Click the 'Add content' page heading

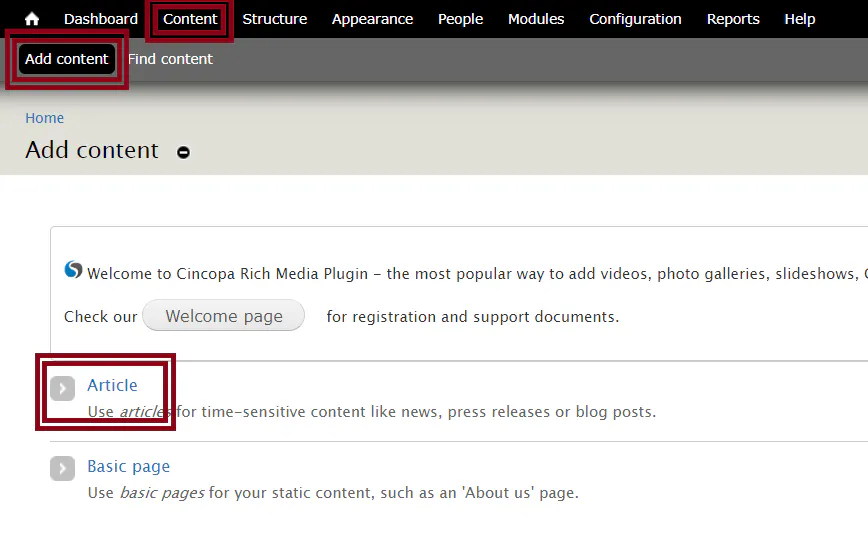click(92, 150)
